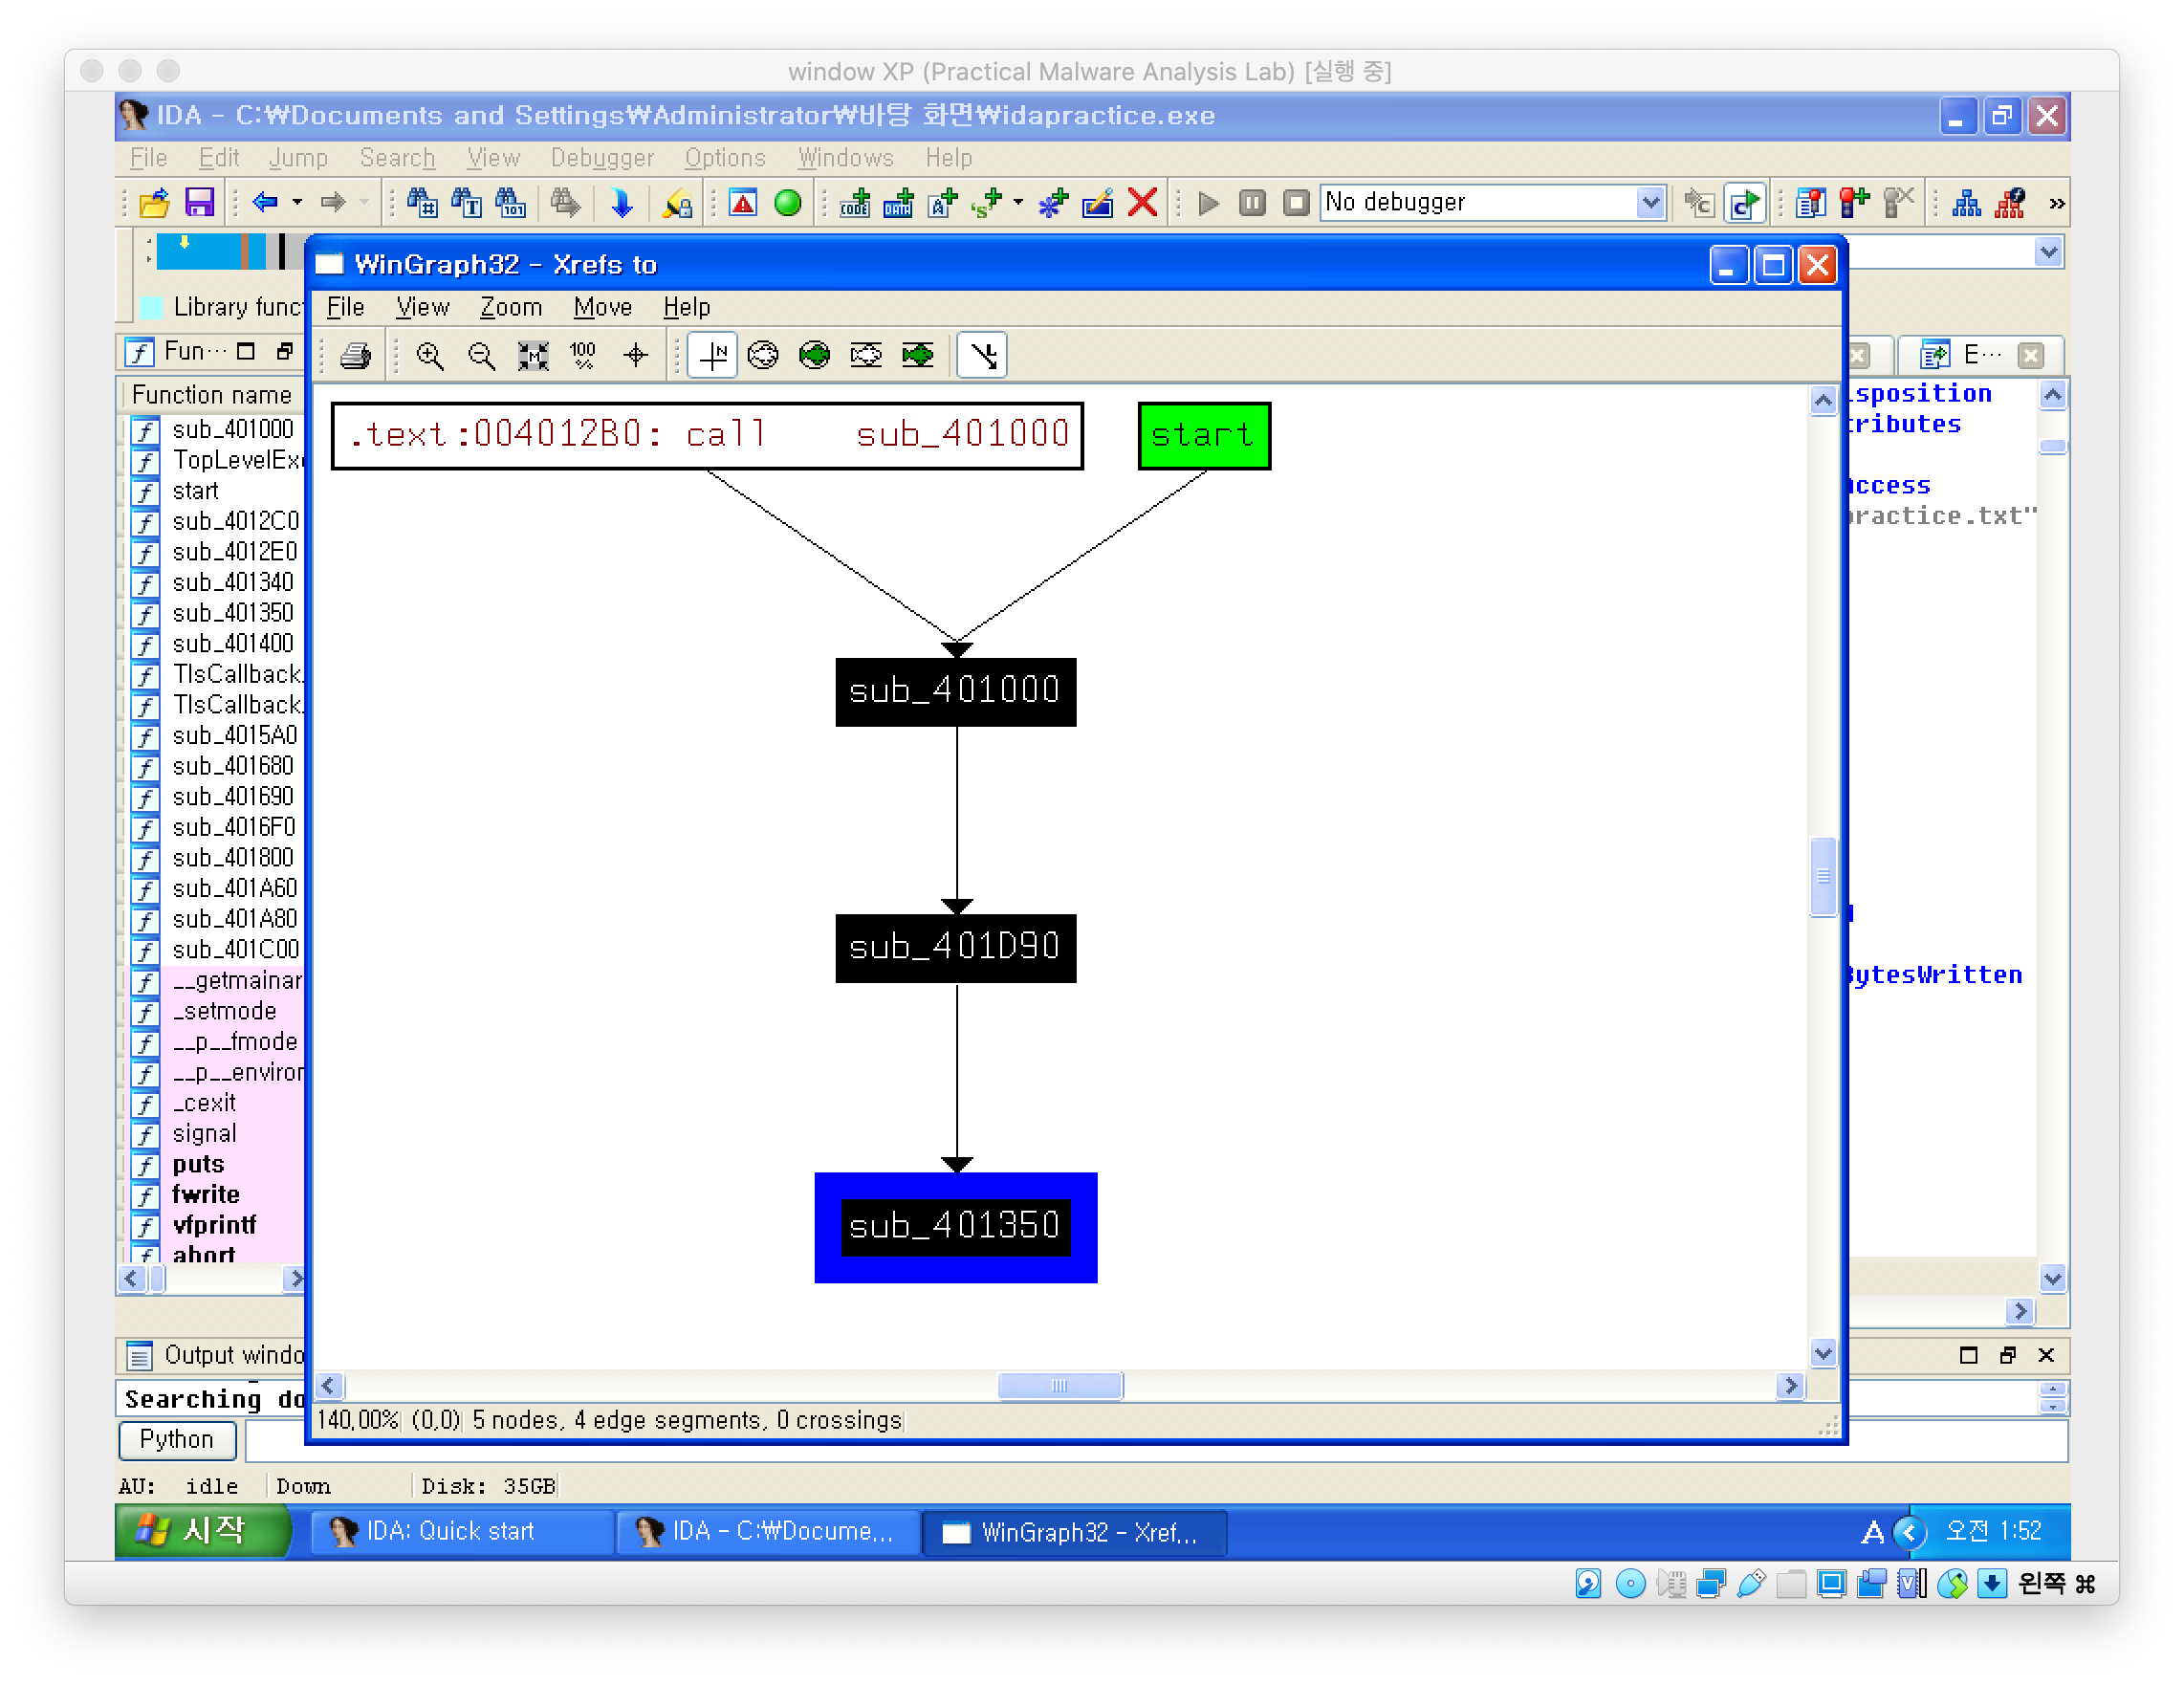
Task: Click the terminate process stop button
Action: tap(1296, 204)
